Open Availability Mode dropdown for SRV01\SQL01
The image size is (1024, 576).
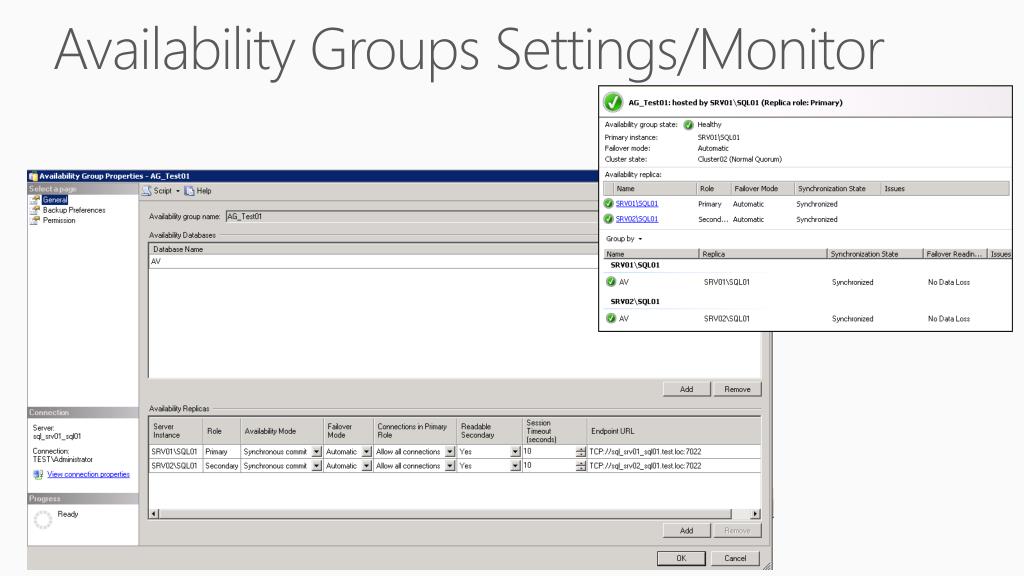[x=317, y=451]
